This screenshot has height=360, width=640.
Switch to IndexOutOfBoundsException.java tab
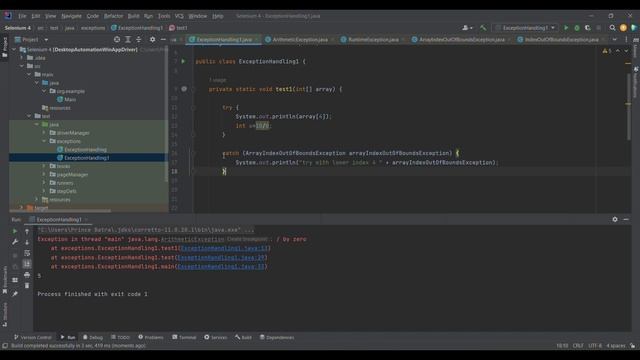tap(561, 40)
